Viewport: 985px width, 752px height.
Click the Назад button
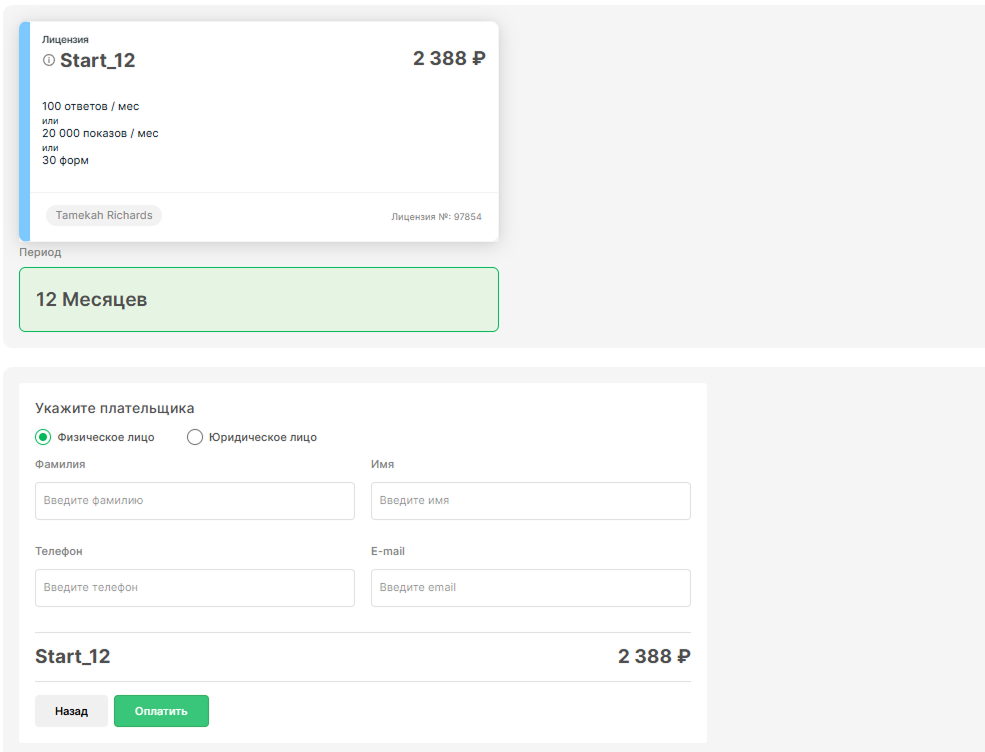point(71,711)
